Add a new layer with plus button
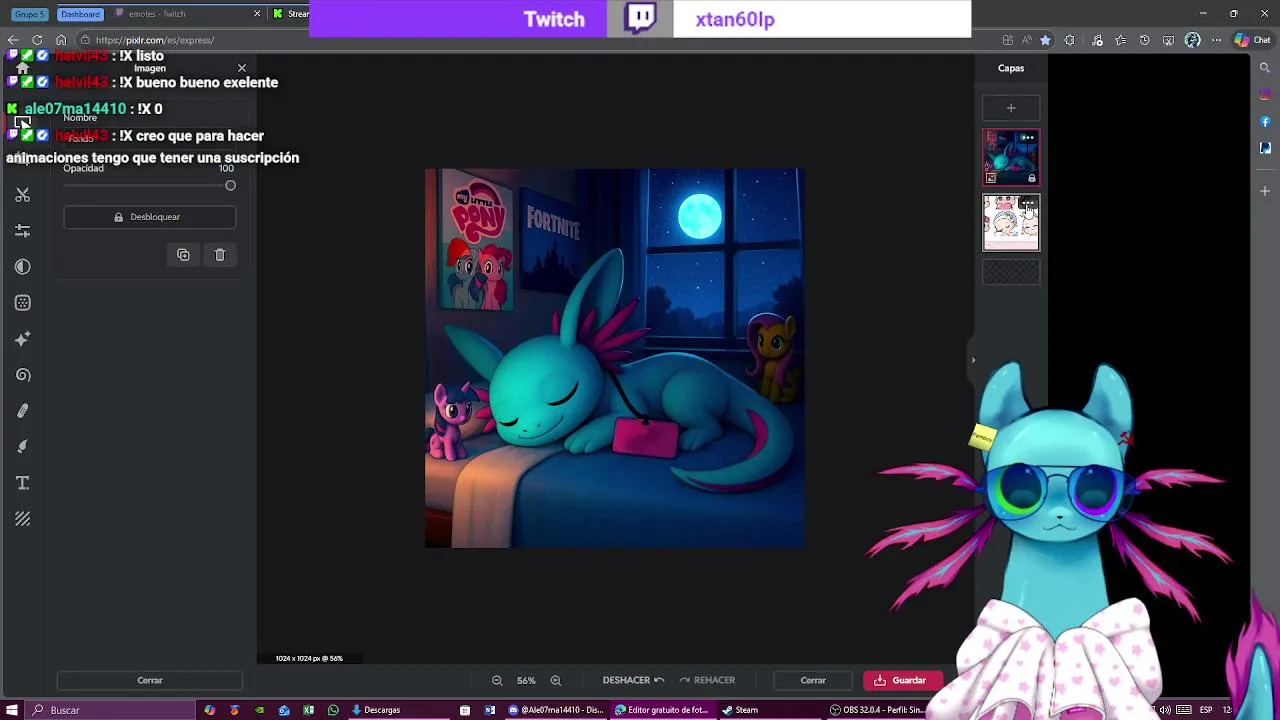 (x=1011, y=108)
